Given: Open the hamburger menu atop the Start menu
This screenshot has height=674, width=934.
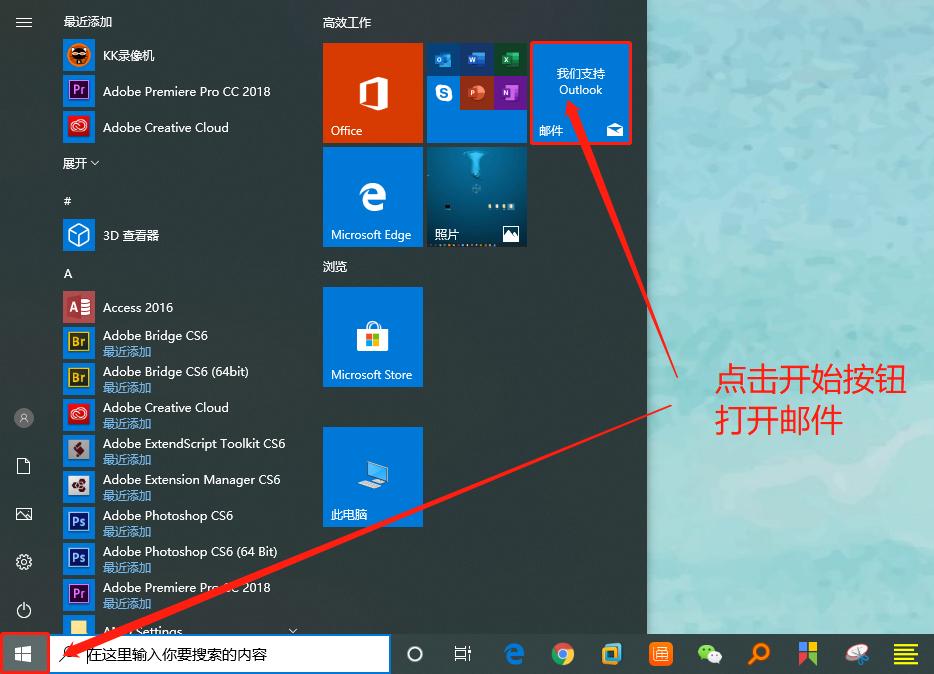Looking at the screenshot, I should point(24,23).
